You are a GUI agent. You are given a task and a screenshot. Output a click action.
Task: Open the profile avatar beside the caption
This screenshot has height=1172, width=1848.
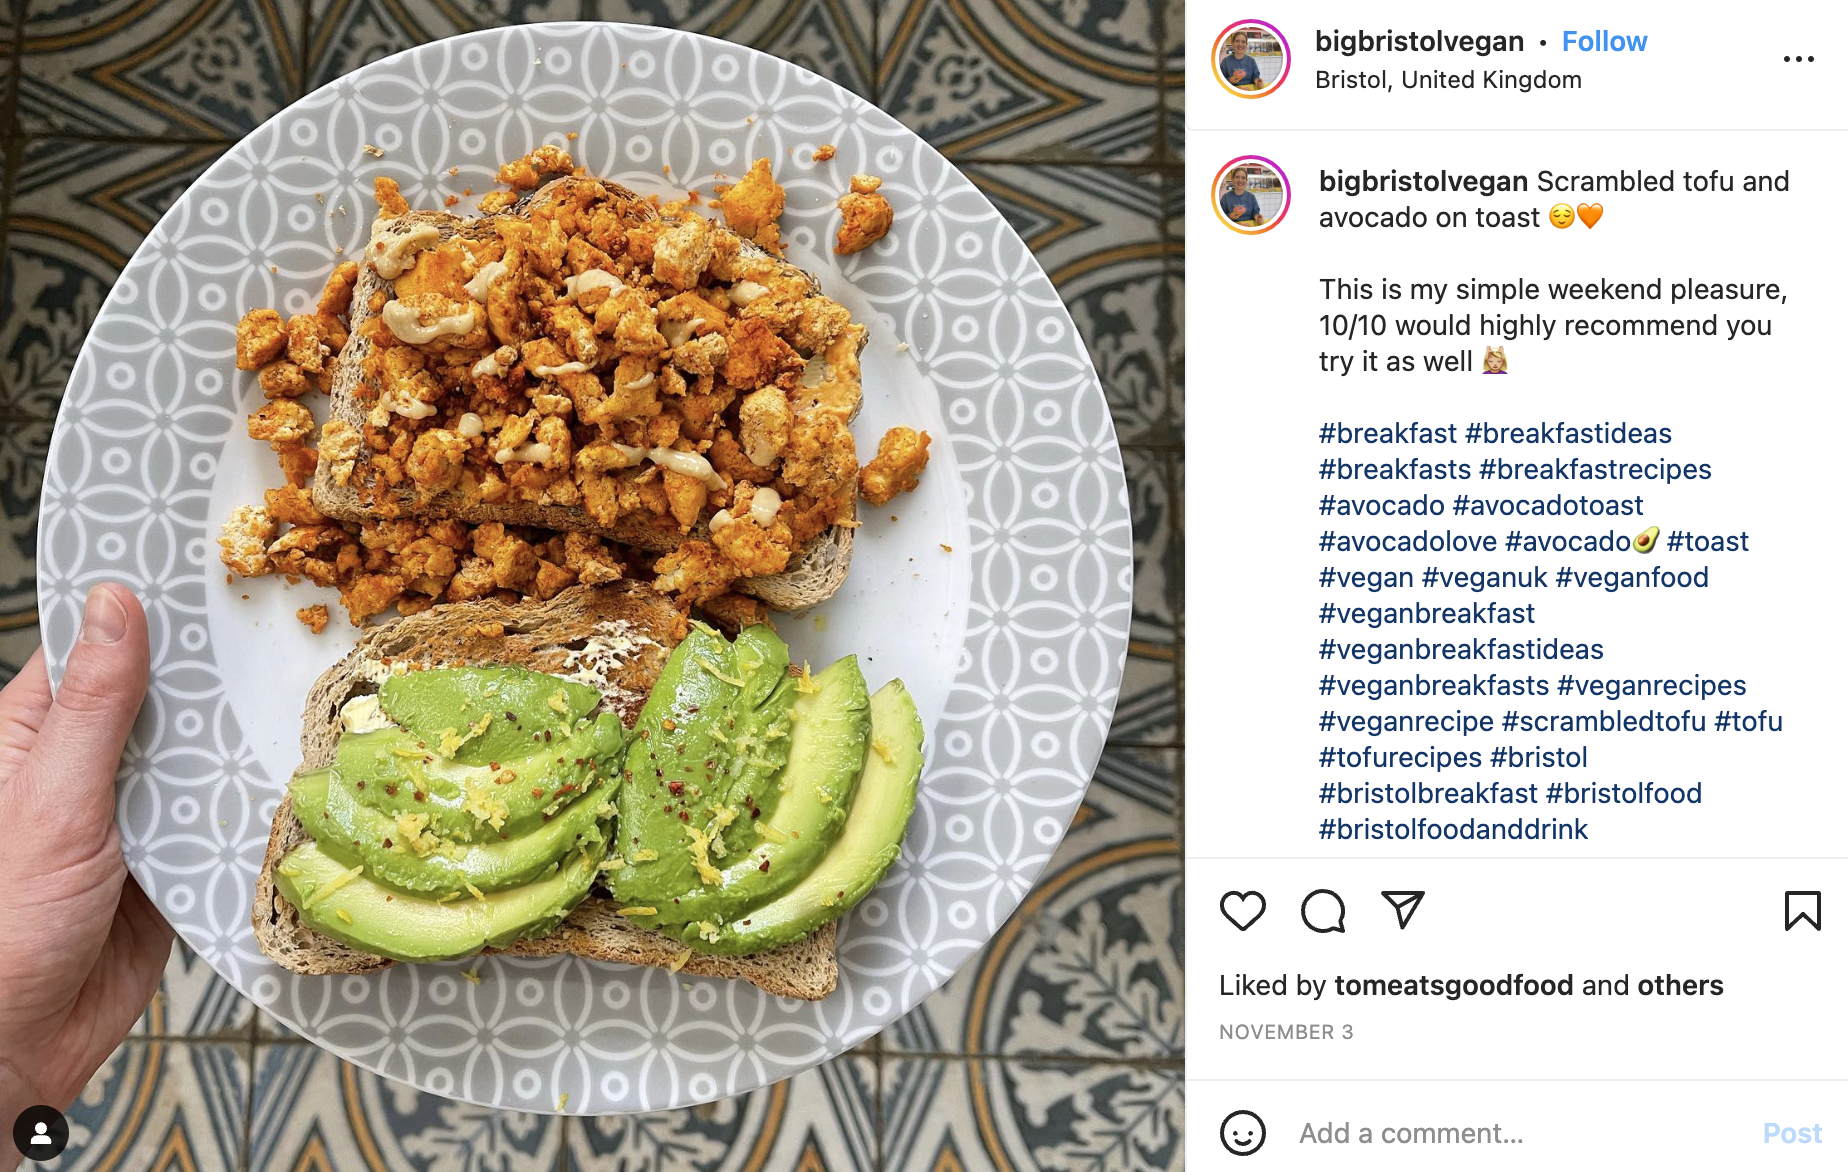1251,195
